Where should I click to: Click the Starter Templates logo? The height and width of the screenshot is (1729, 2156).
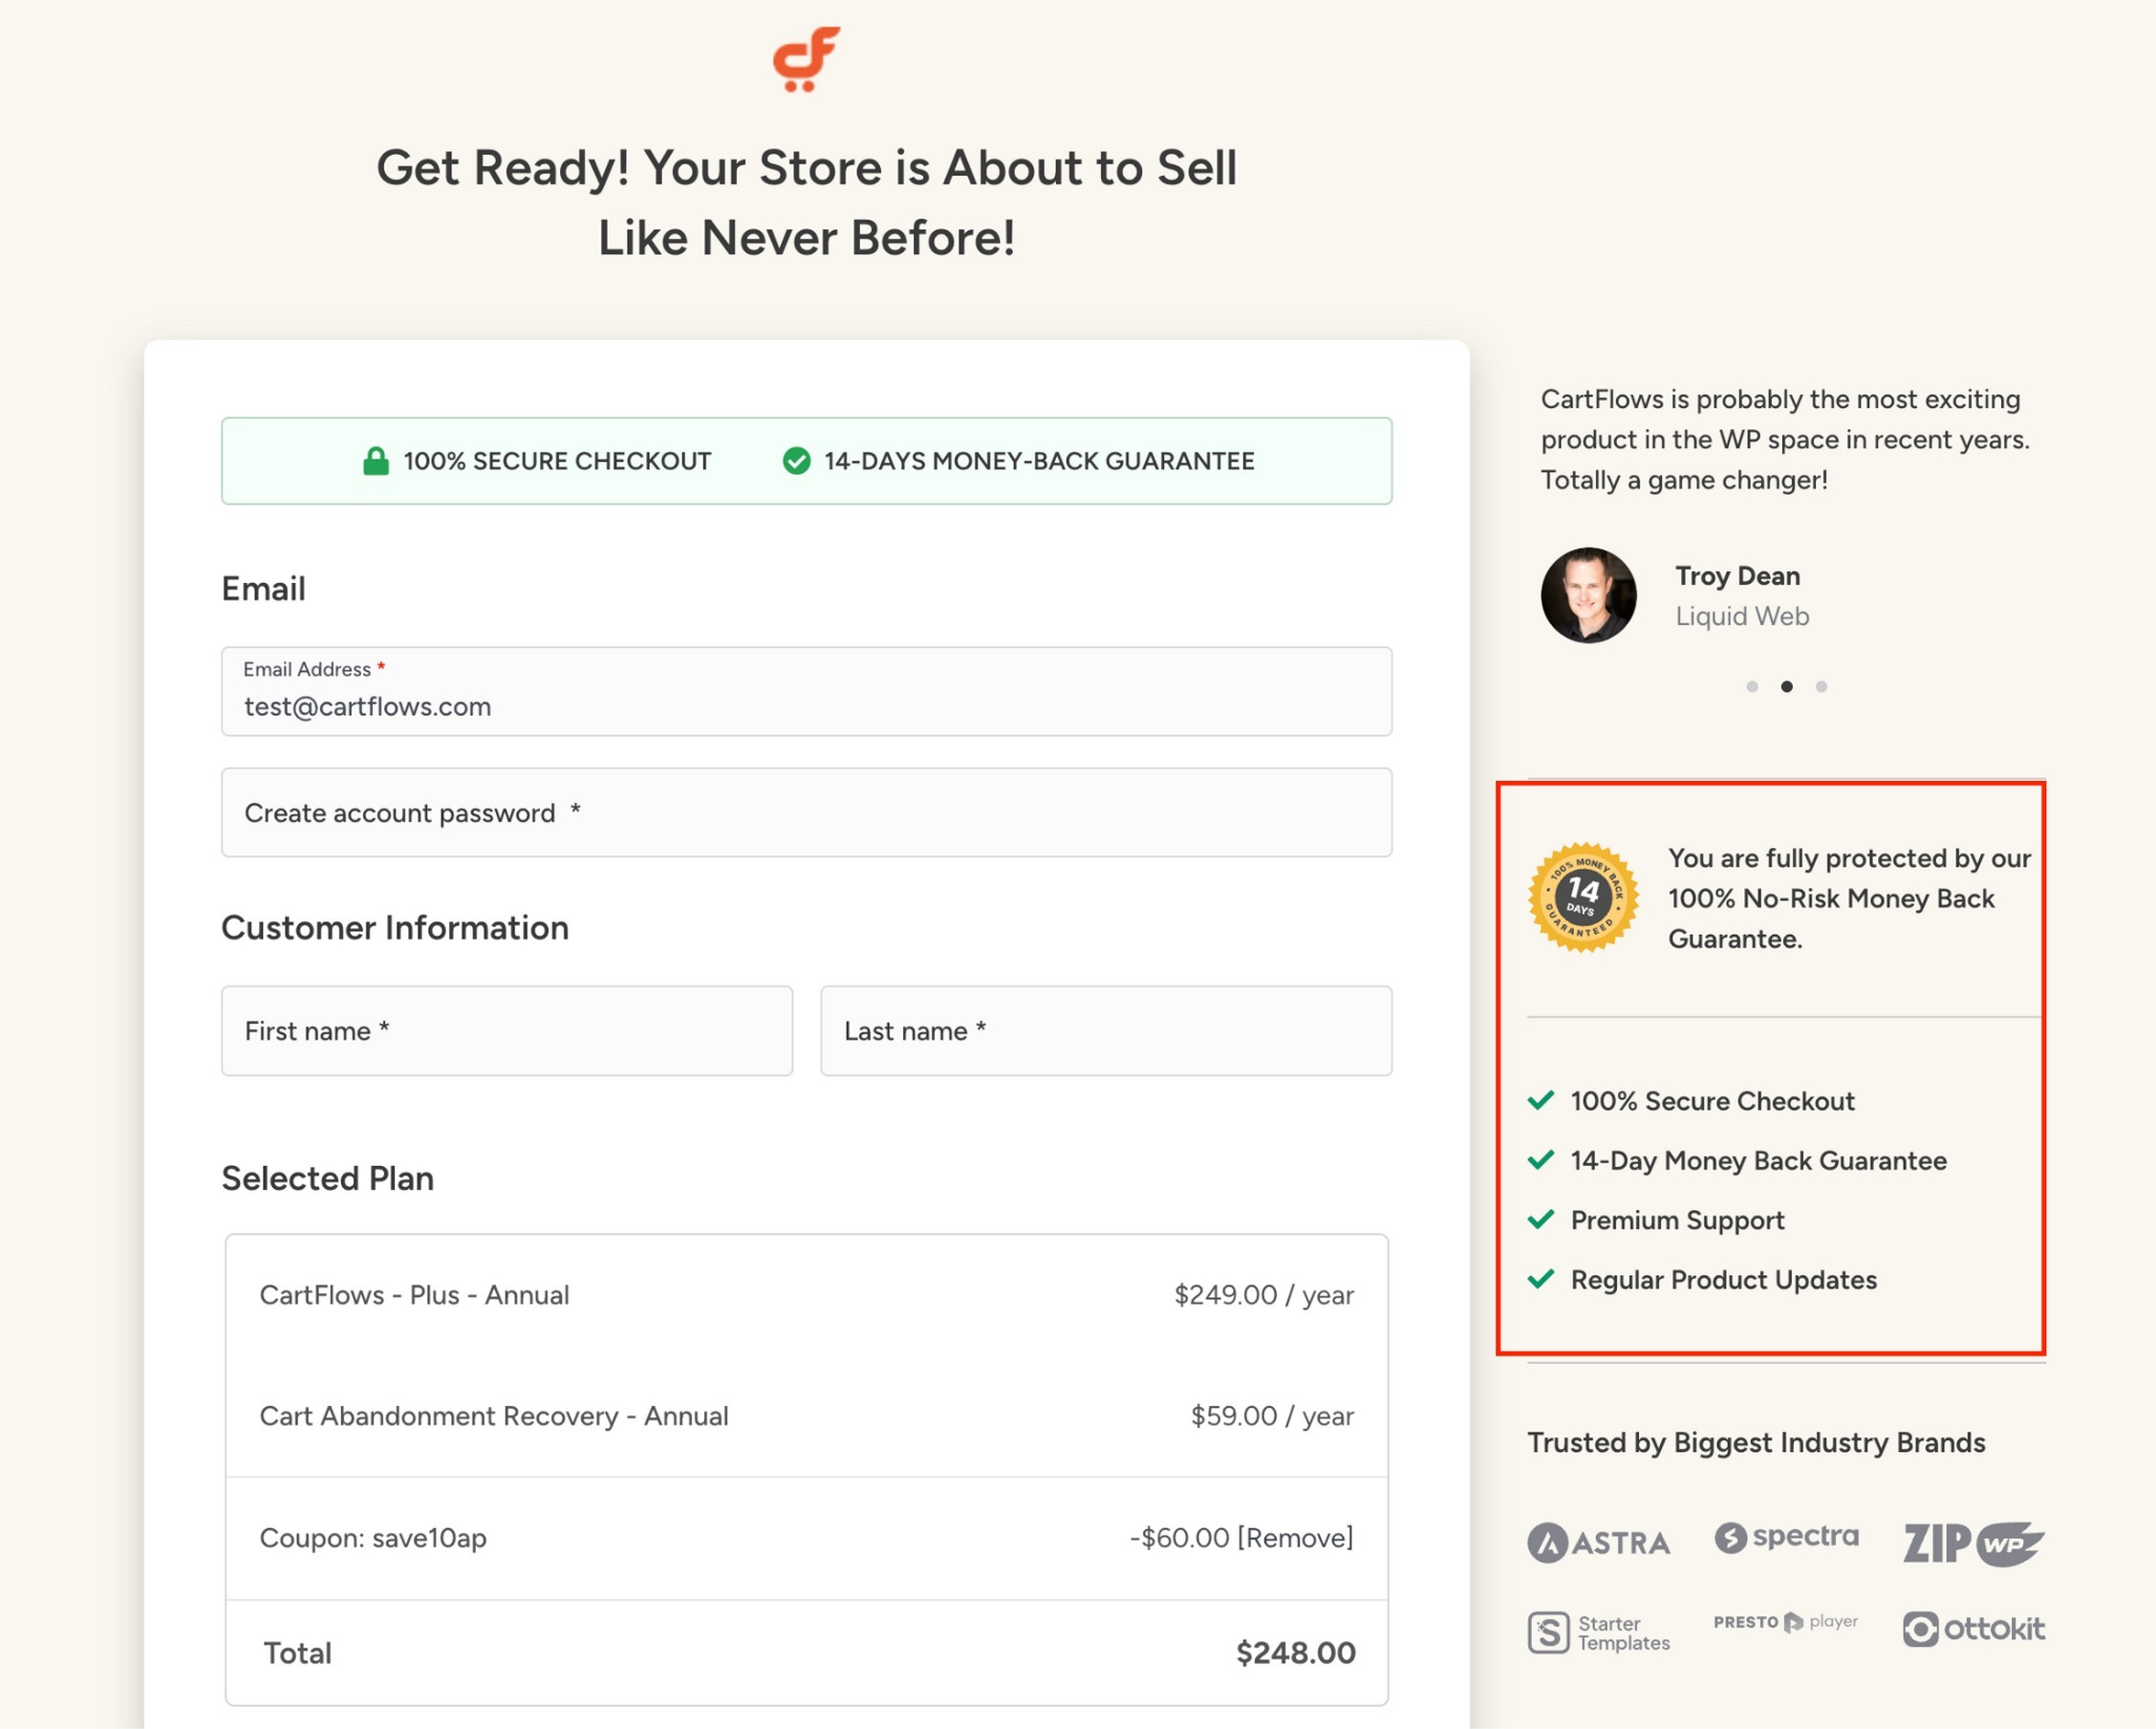pyautogui.click(x=1598, y=1632)
